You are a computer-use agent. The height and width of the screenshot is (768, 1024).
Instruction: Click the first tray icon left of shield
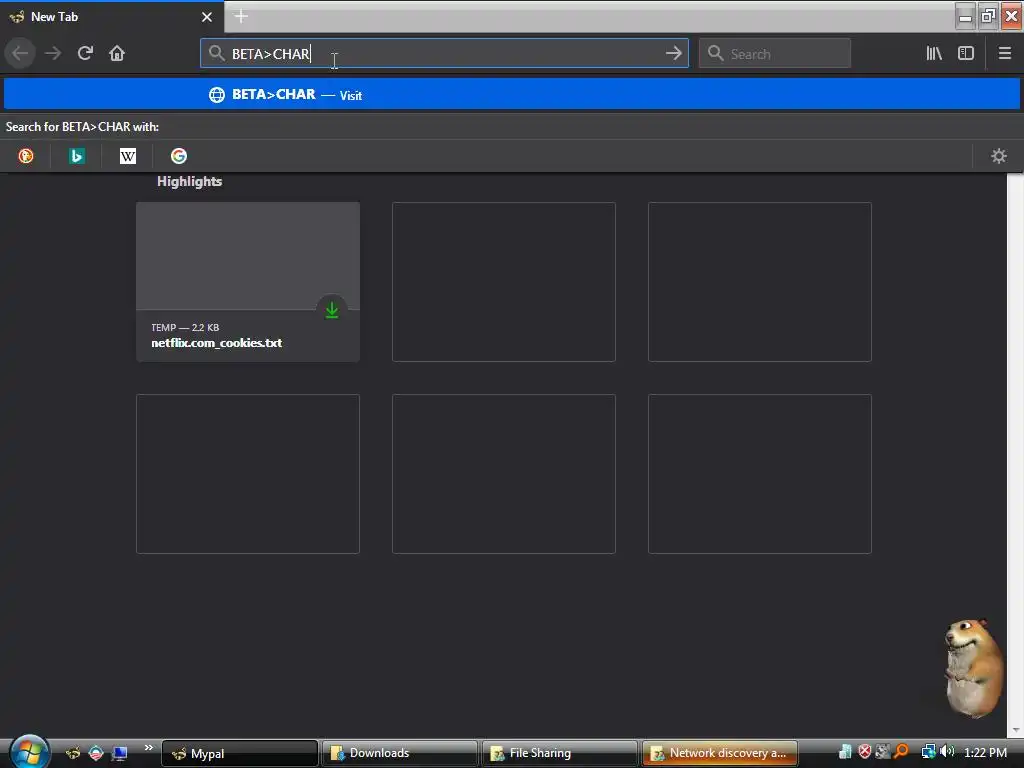[845, 752]
